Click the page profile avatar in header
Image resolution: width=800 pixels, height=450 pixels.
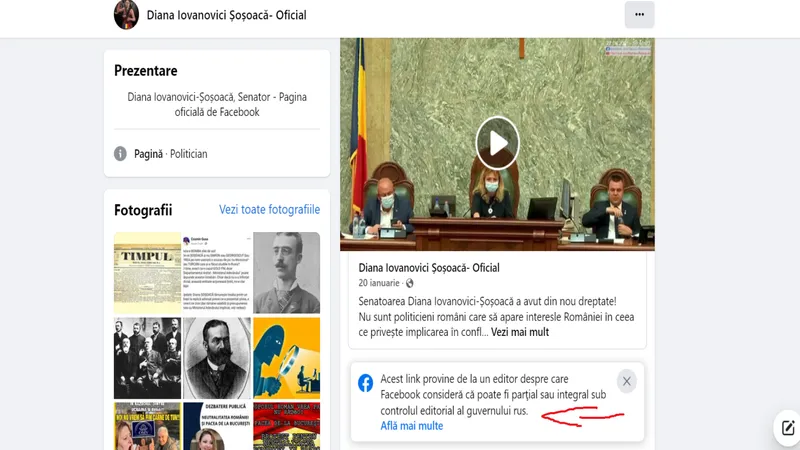[126, 14]
